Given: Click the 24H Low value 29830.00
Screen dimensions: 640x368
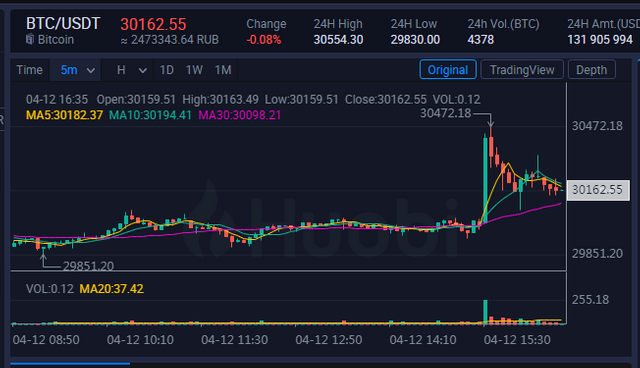Looking at the screenshot, I should click(415, 40).
